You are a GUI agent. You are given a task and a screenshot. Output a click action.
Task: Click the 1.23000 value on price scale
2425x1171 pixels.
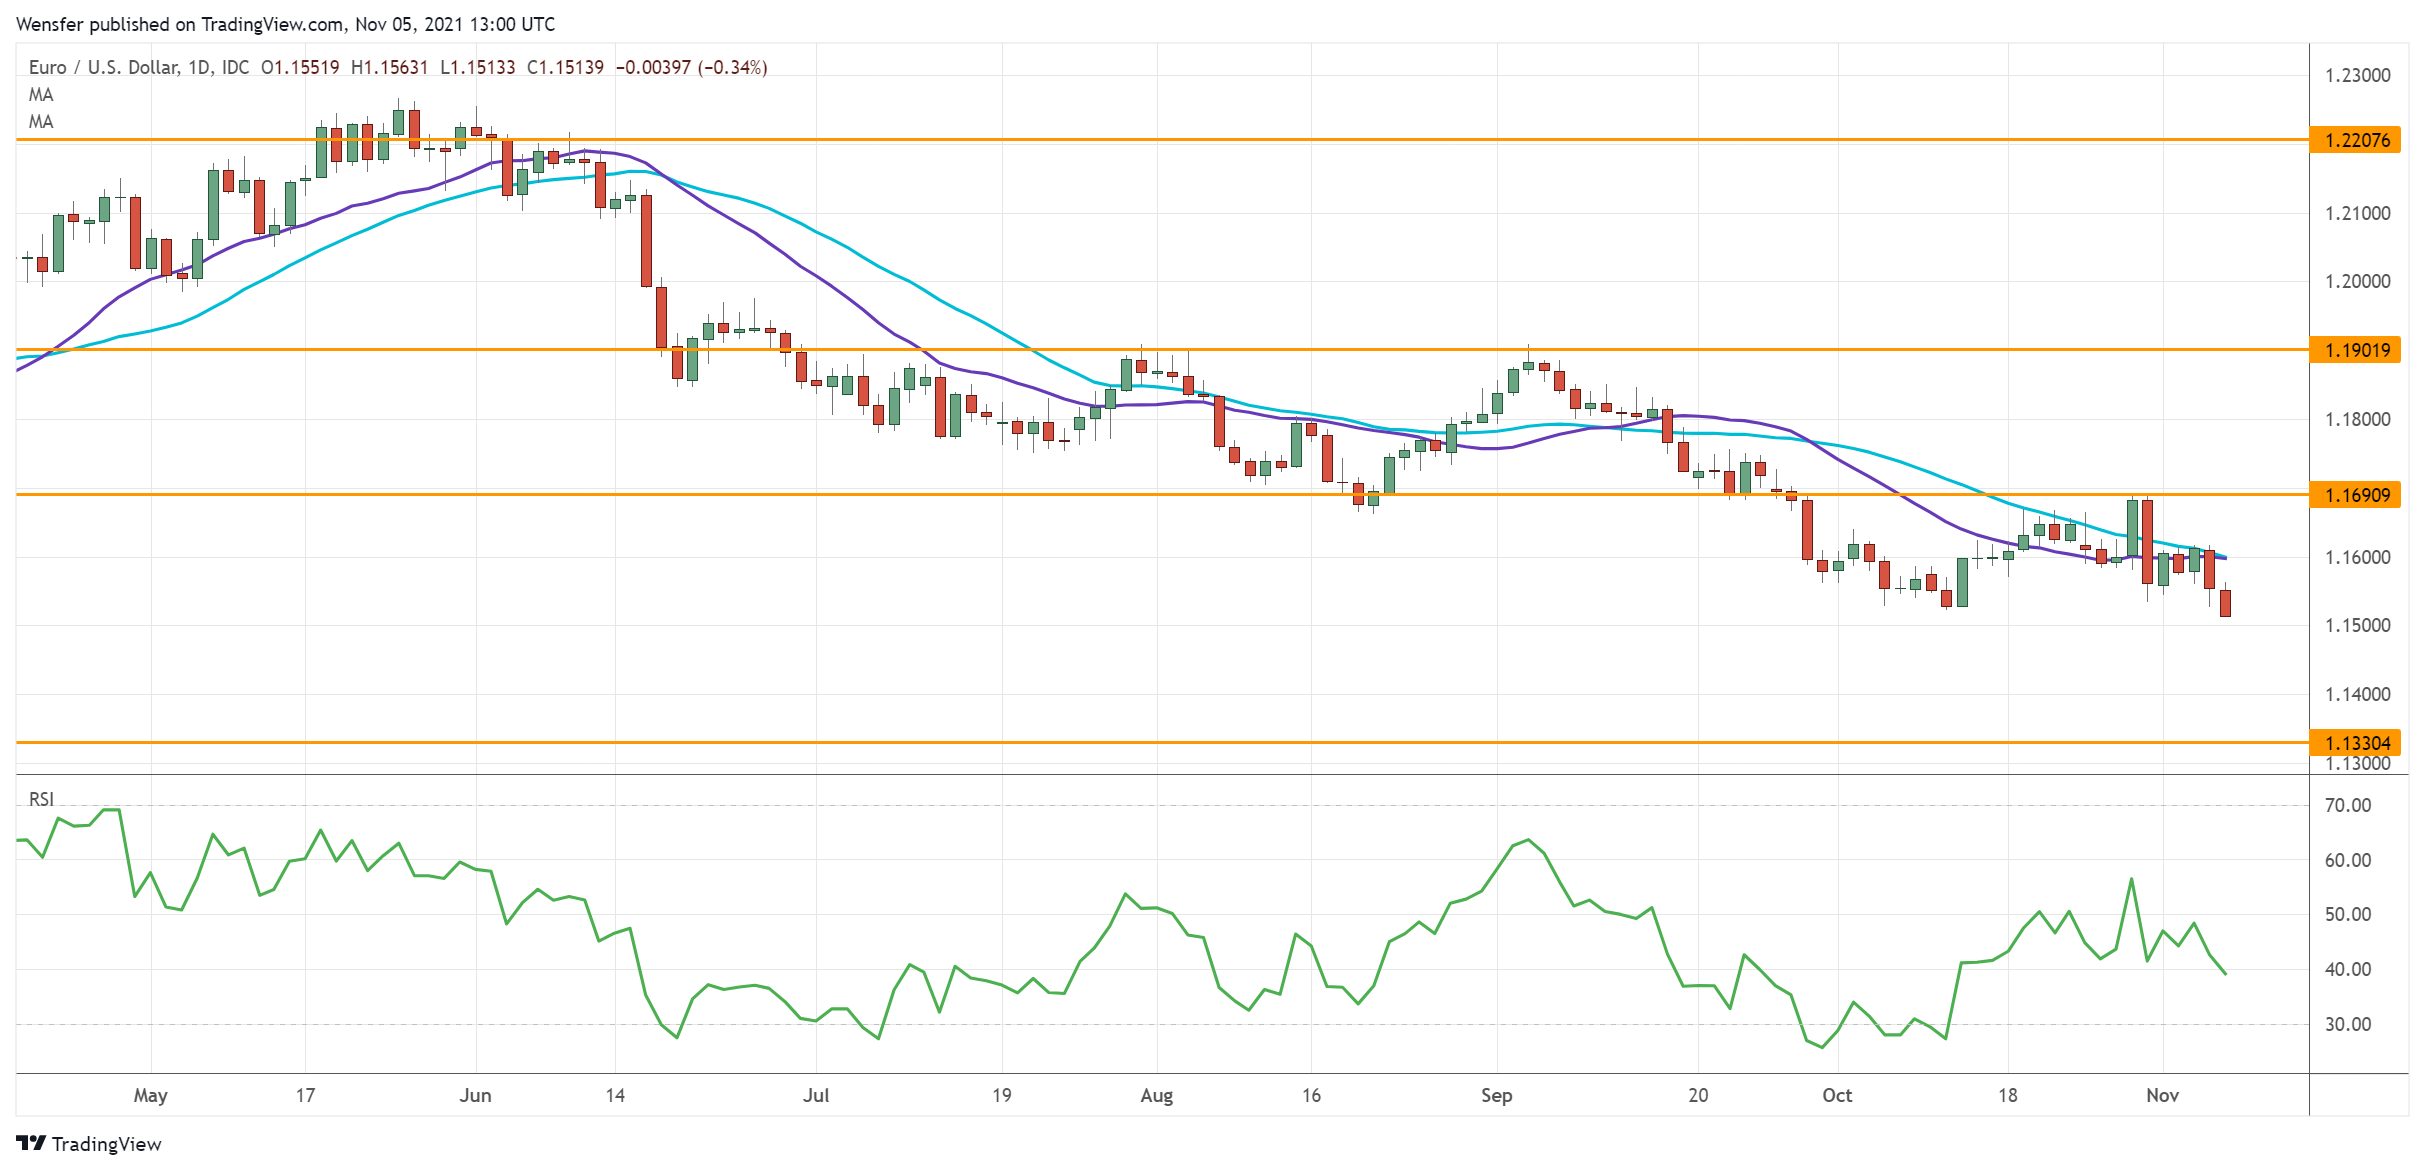pos(2357,75)
